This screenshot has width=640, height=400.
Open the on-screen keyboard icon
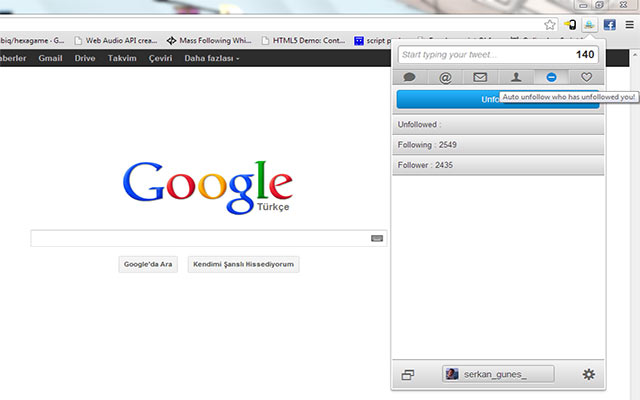pos(377,238)
